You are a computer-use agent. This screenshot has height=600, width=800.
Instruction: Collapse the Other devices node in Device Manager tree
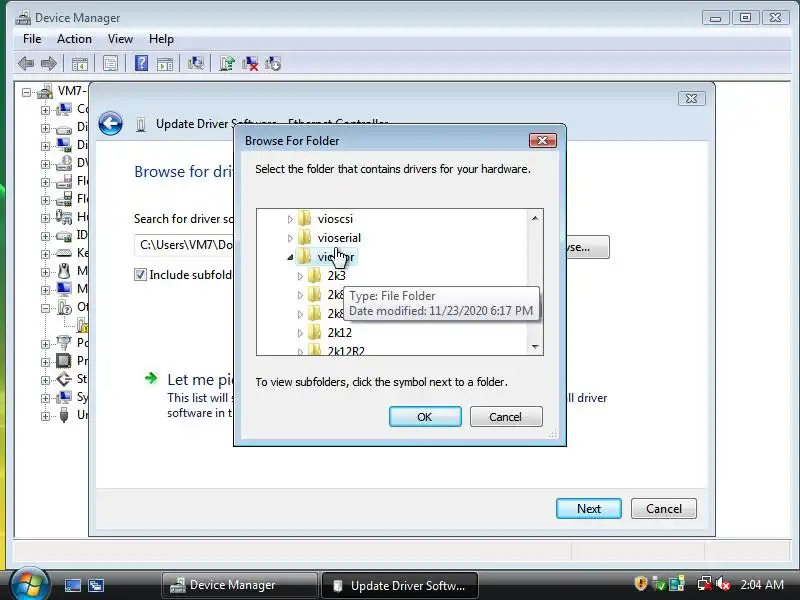point(45,308)
